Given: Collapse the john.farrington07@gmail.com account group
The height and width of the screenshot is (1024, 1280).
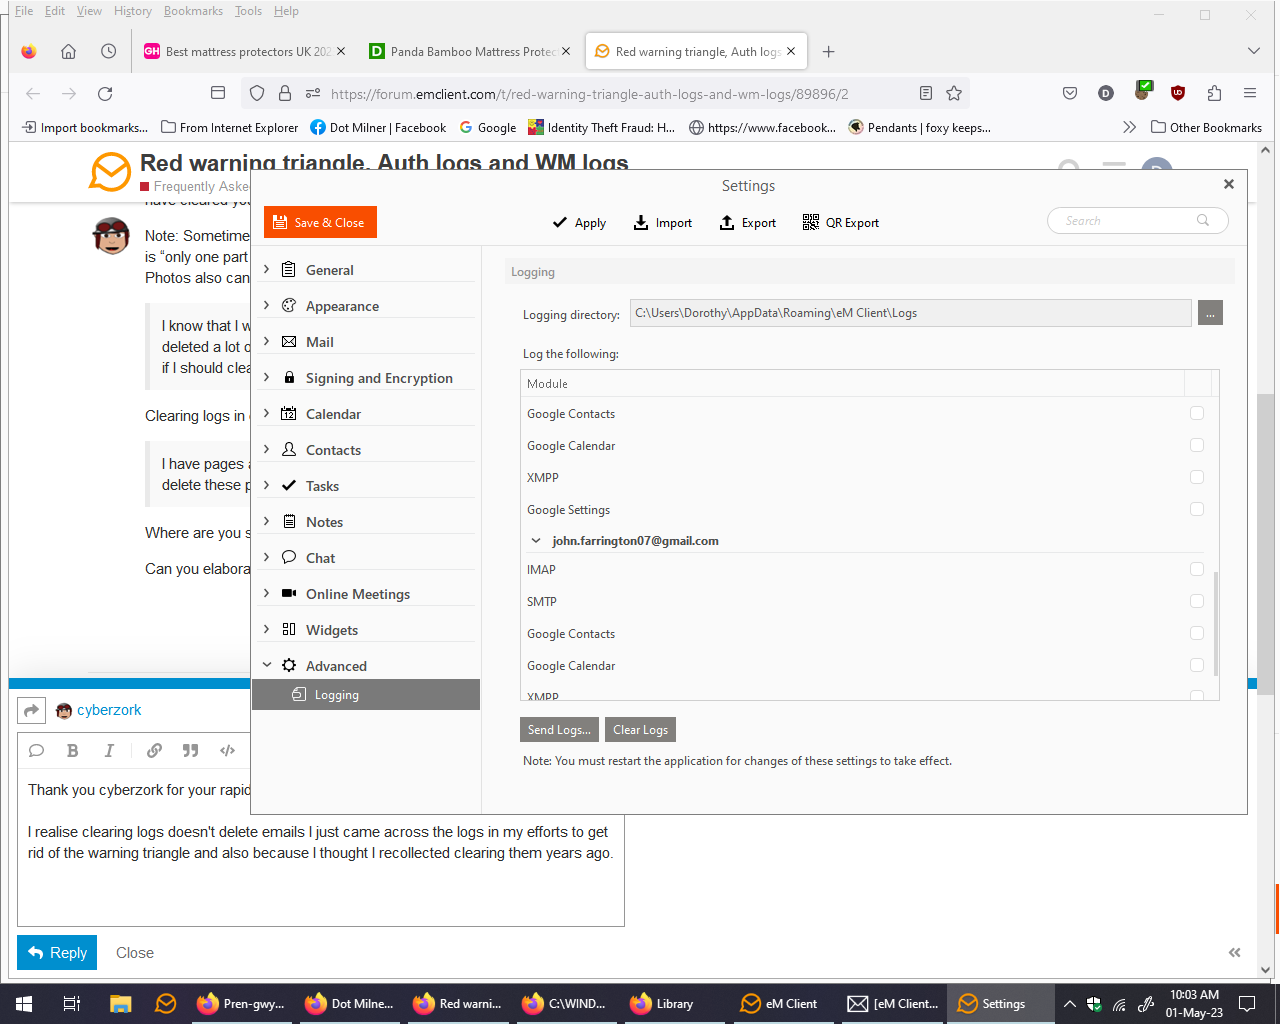Looking at the screenshot, I should coord(535,540).
